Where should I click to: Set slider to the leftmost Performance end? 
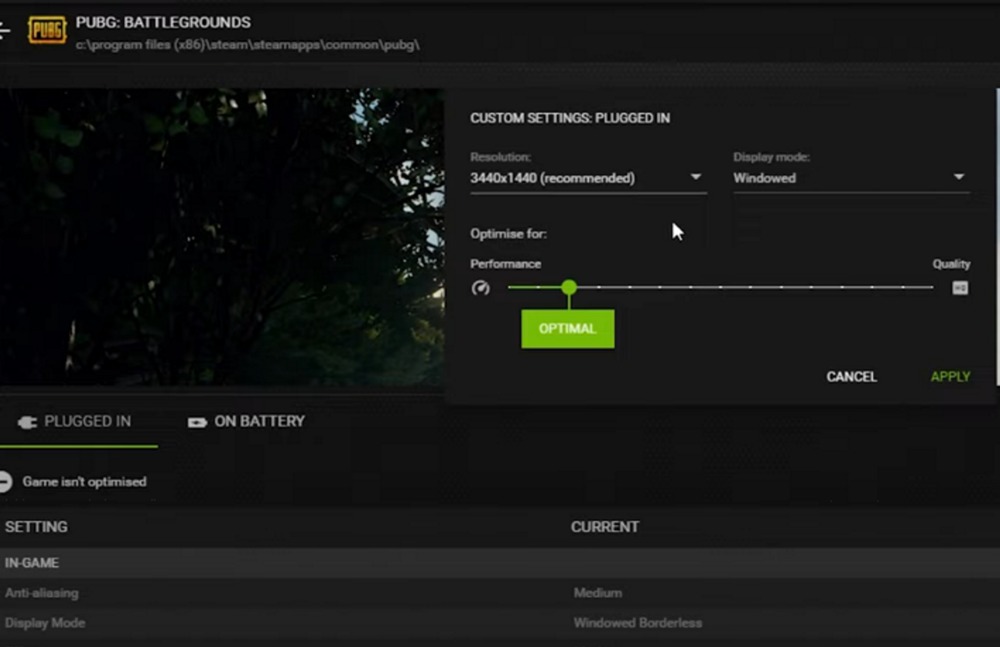click(510, 287)
